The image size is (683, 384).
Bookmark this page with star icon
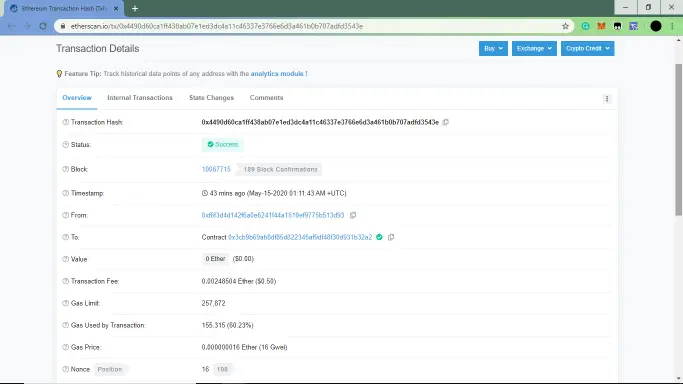point(565,26)
